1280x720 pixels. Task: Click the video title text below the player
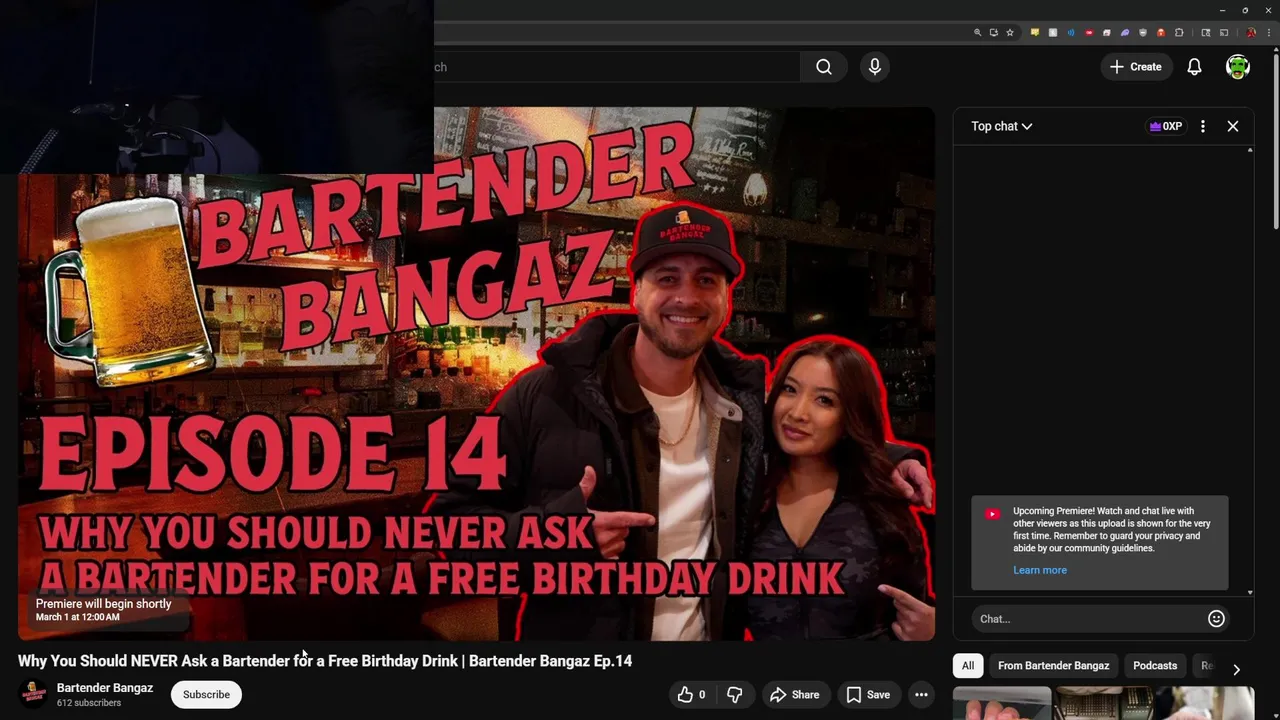coord(325,661)
